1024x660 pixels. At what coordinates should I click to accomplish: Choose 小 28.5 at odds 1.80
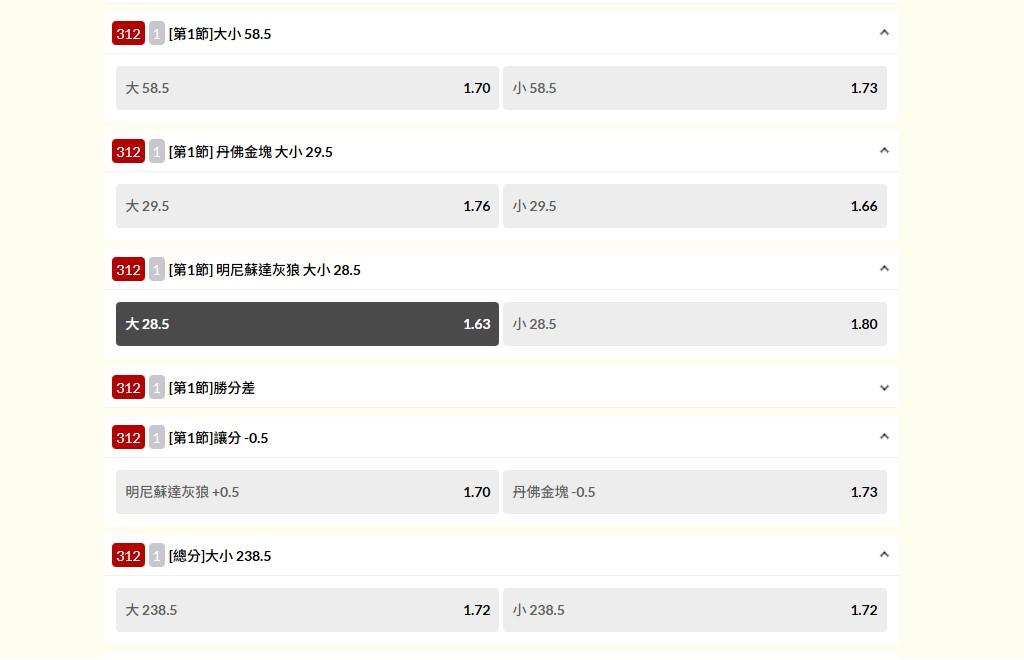point(694,324)
